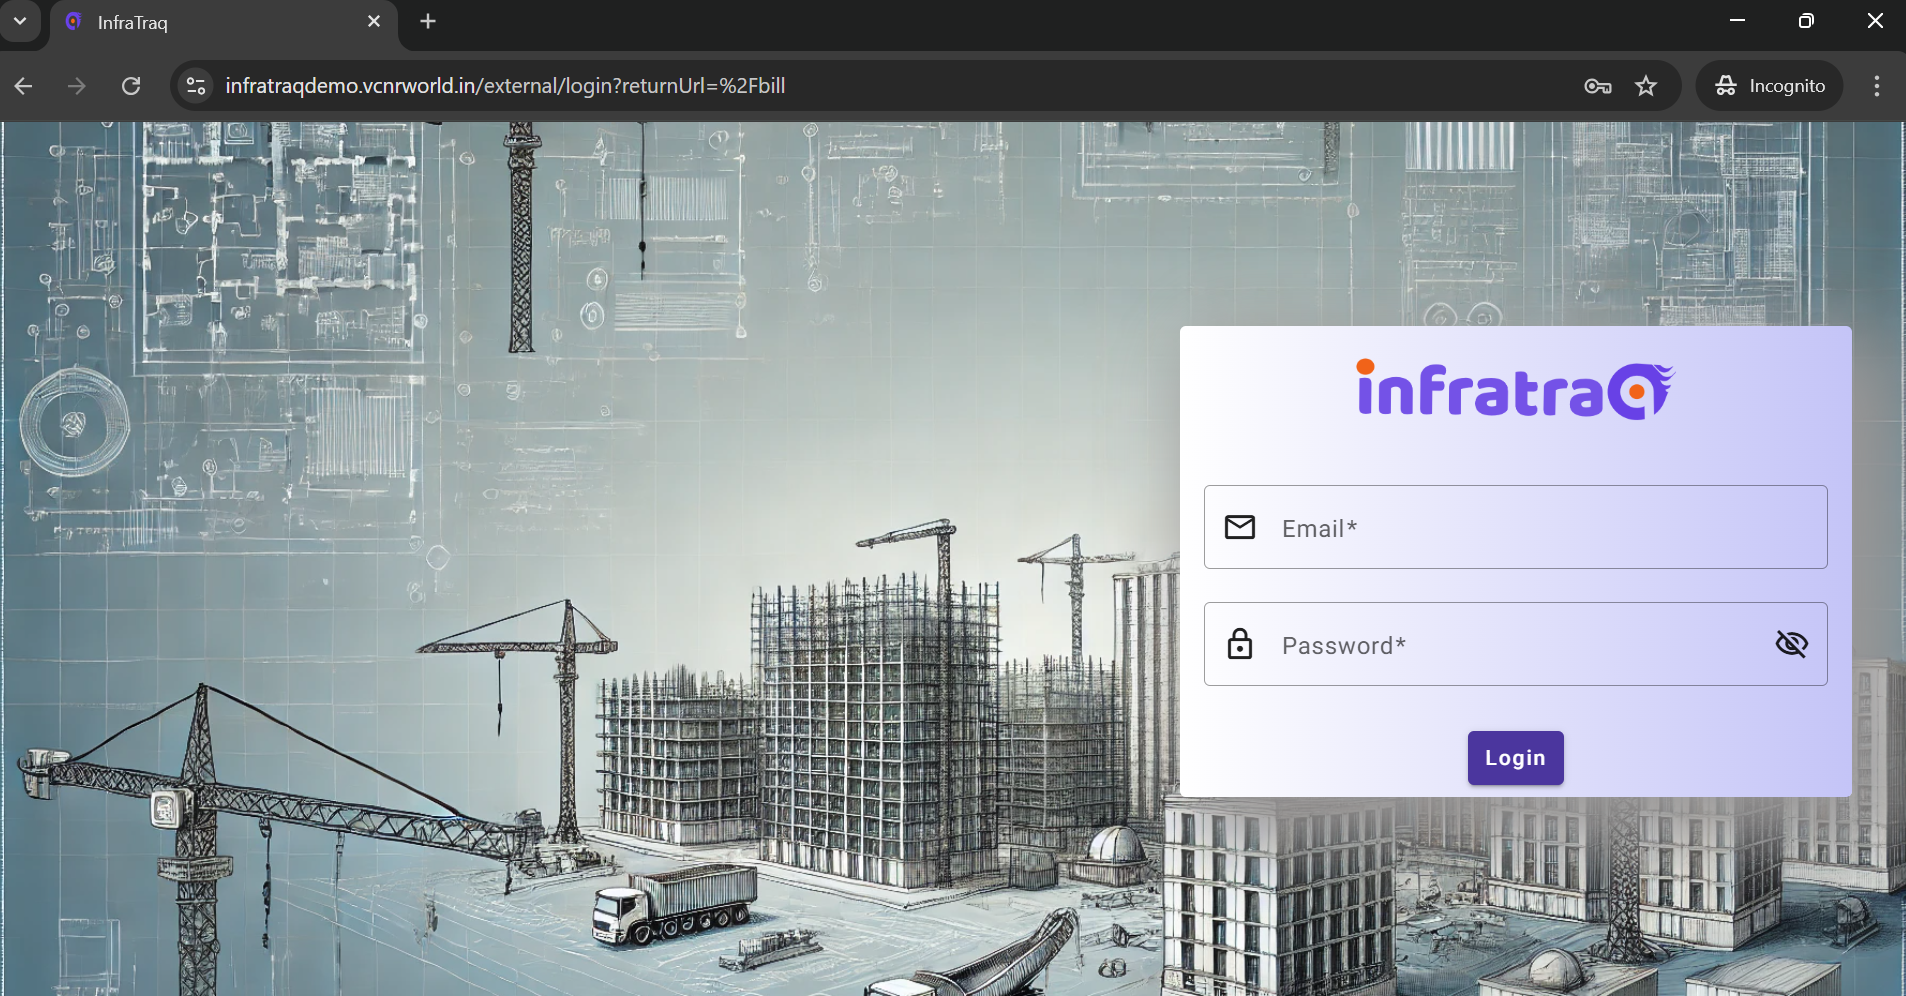Bookmark this page with star icon
This screenshot has width=1906, height=996.
(1646, 86)
